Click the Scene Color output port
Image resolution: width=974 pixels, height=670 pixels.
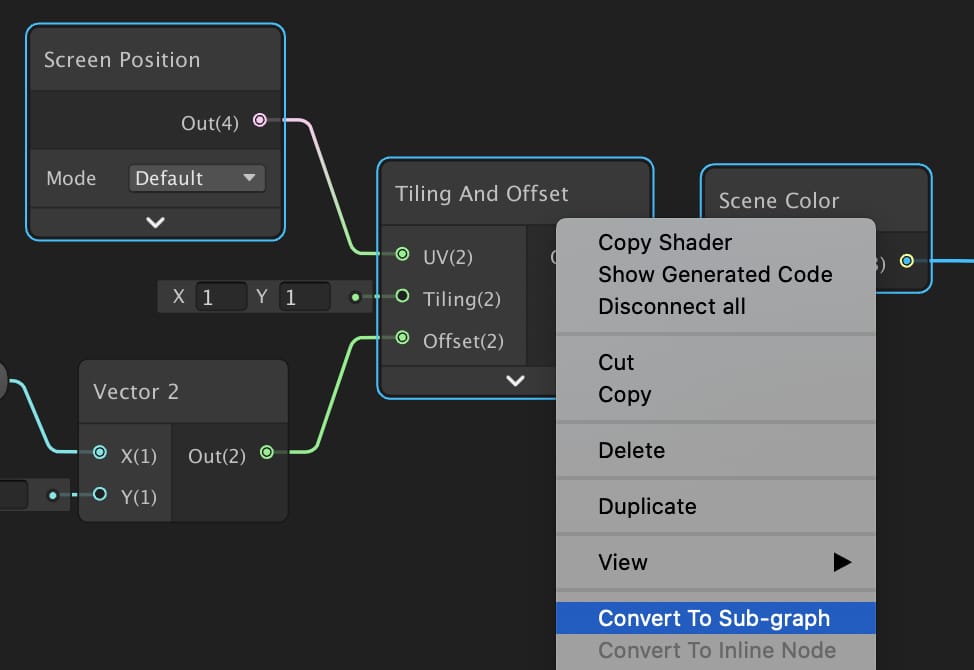906,261
